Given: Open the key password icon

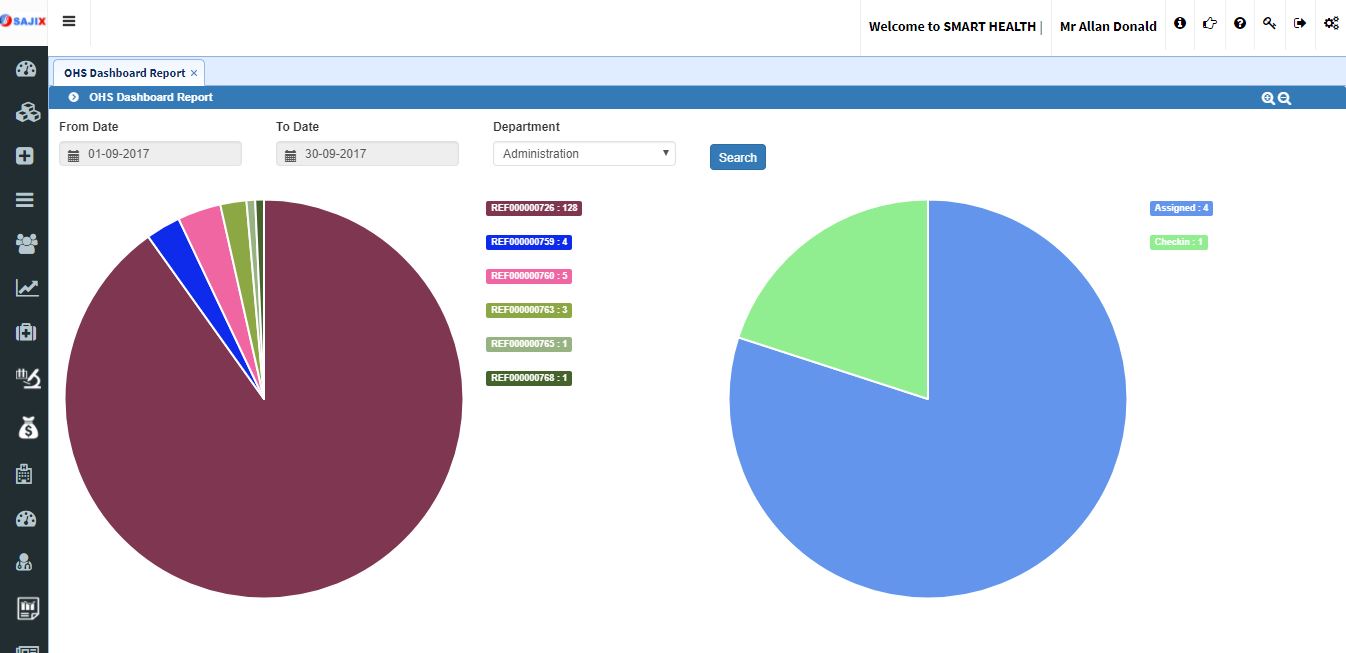Looking at the screenshot, I should (1269, 23).
